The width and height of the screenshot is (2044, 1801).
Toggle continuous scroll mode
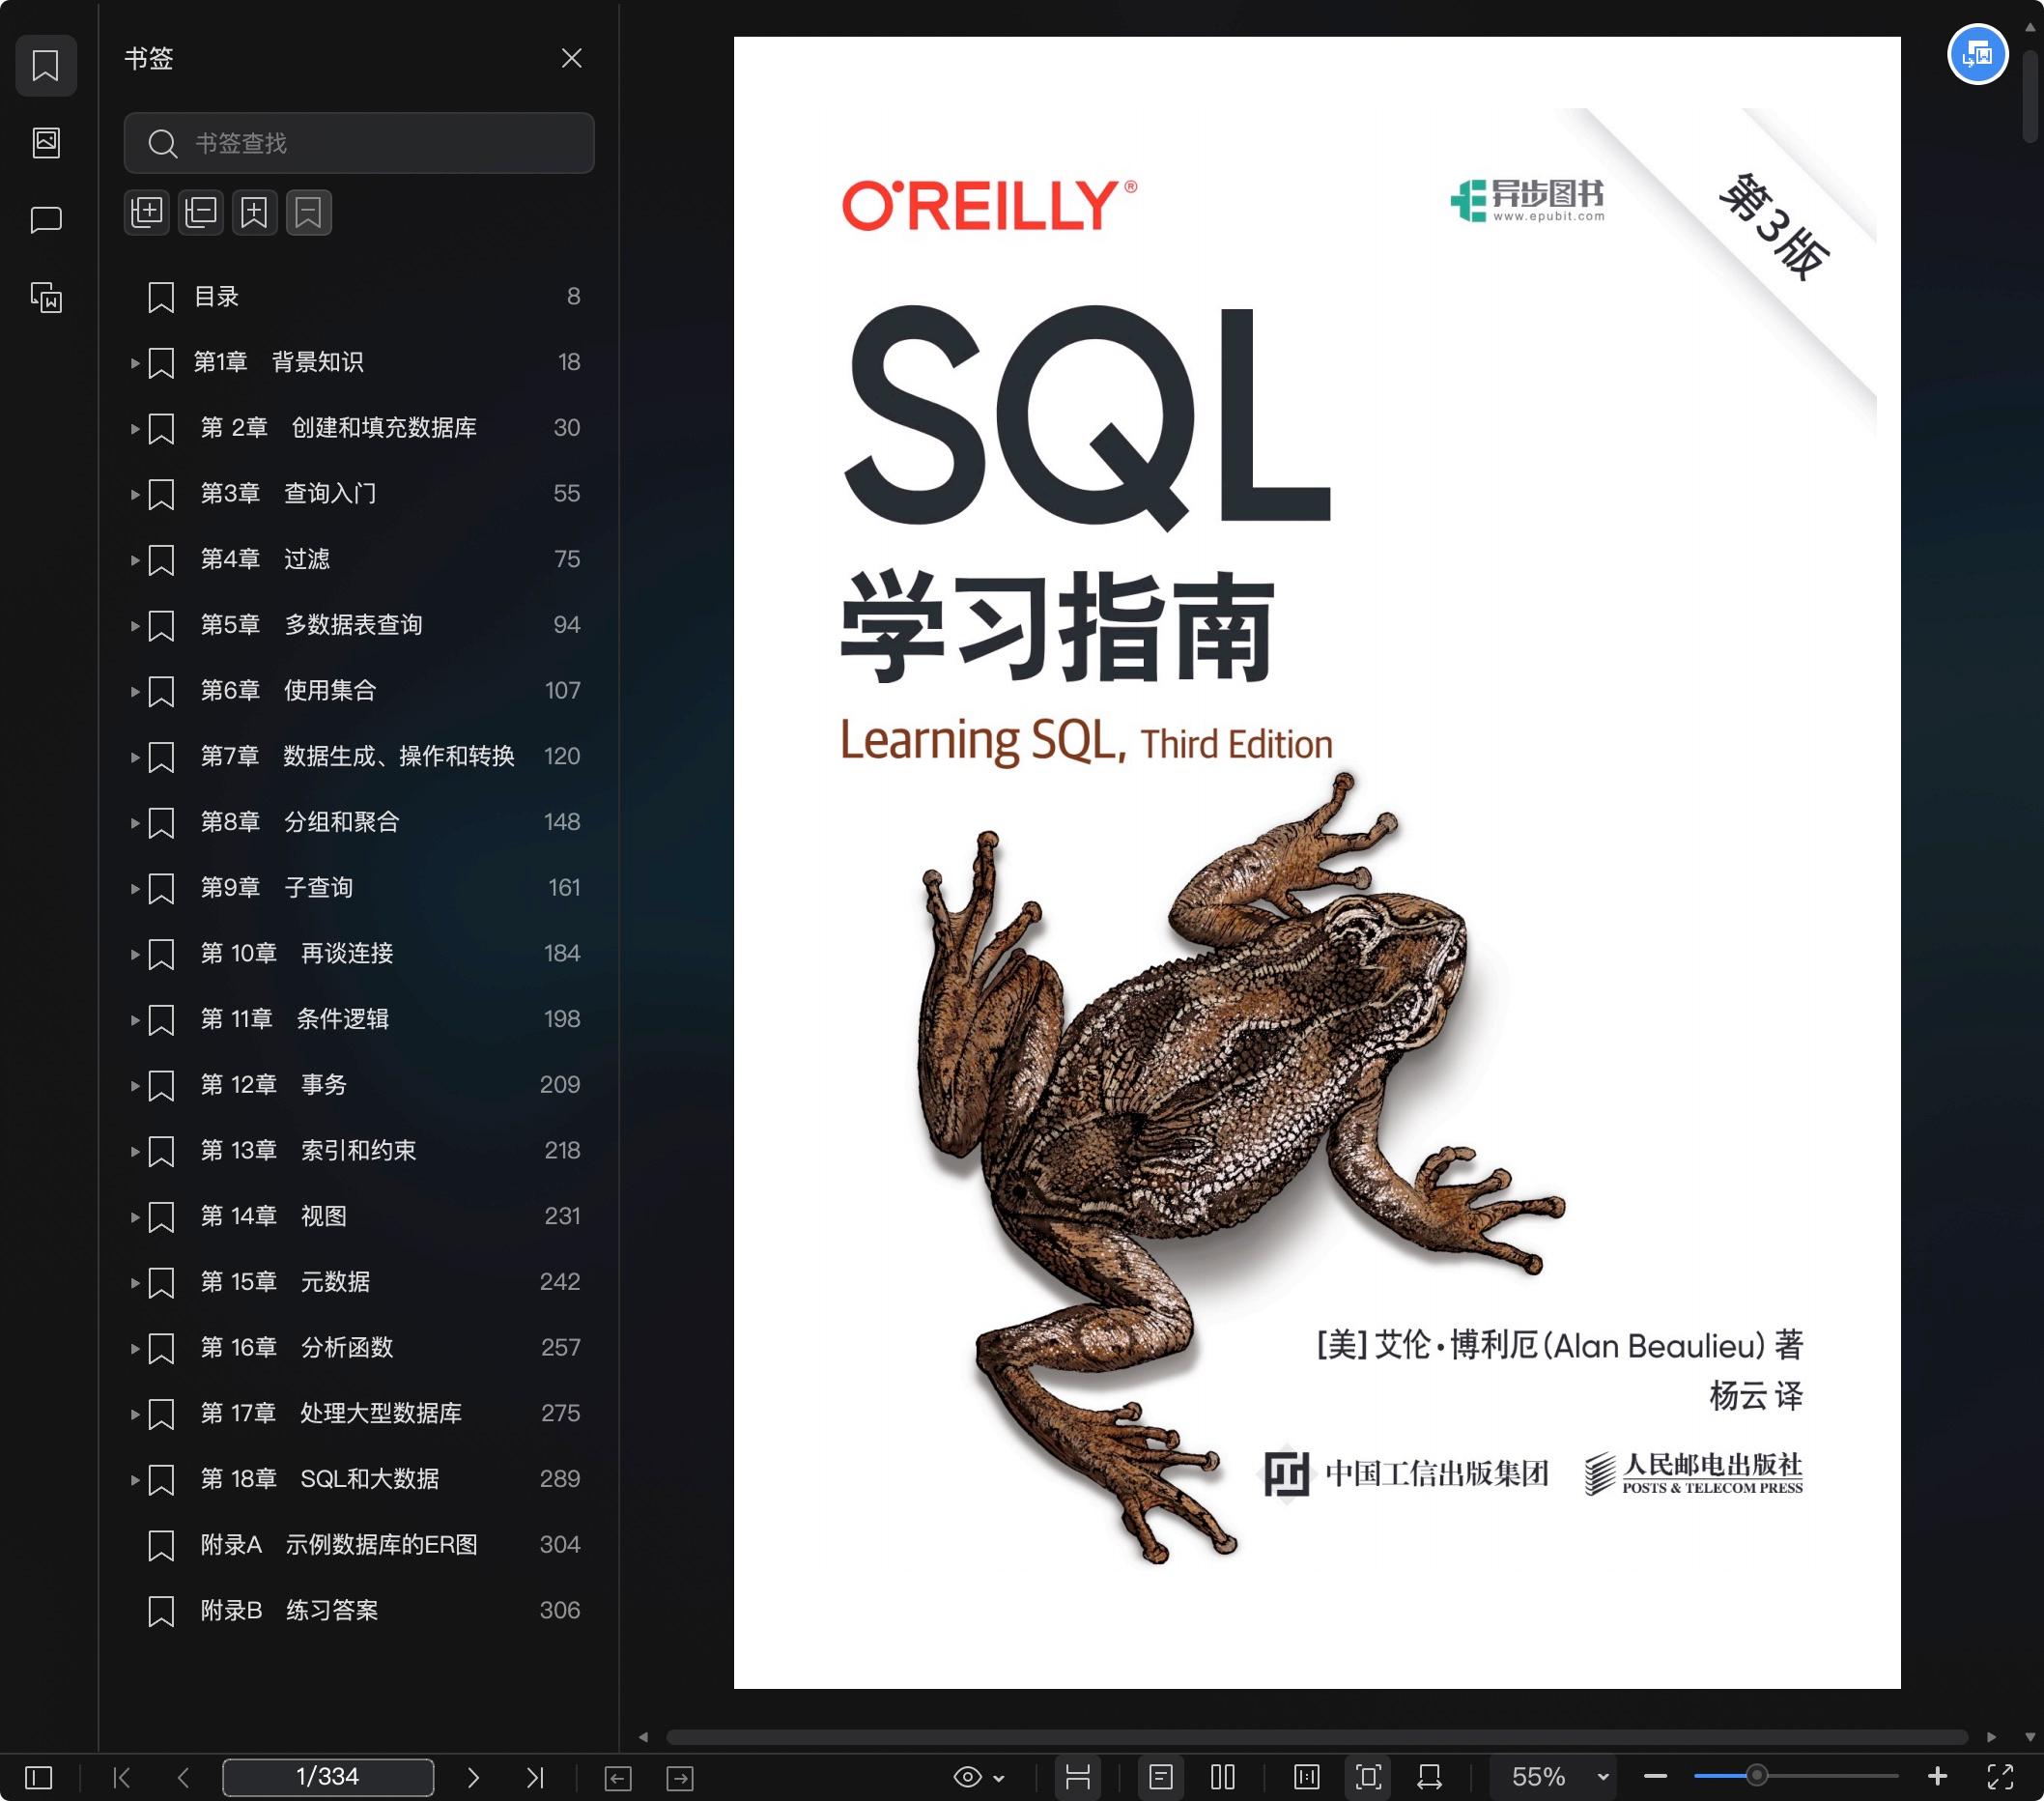(1078, 1777)
